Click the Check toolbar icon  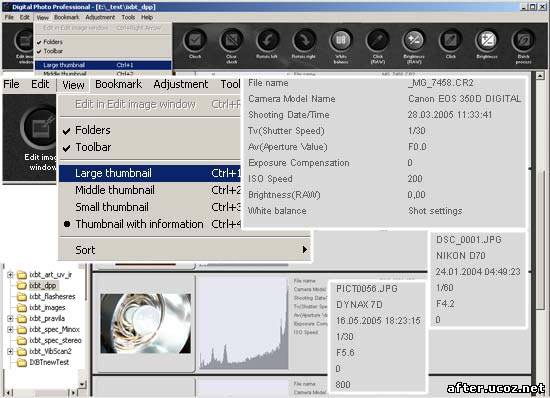tap(195, 41)
